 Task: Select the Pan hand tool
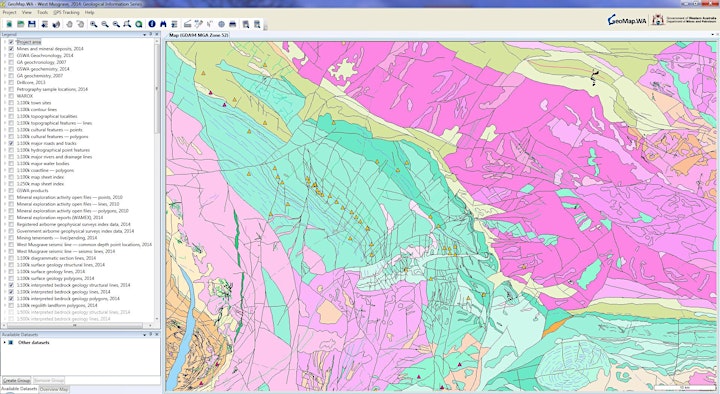[x=69, y=24]
